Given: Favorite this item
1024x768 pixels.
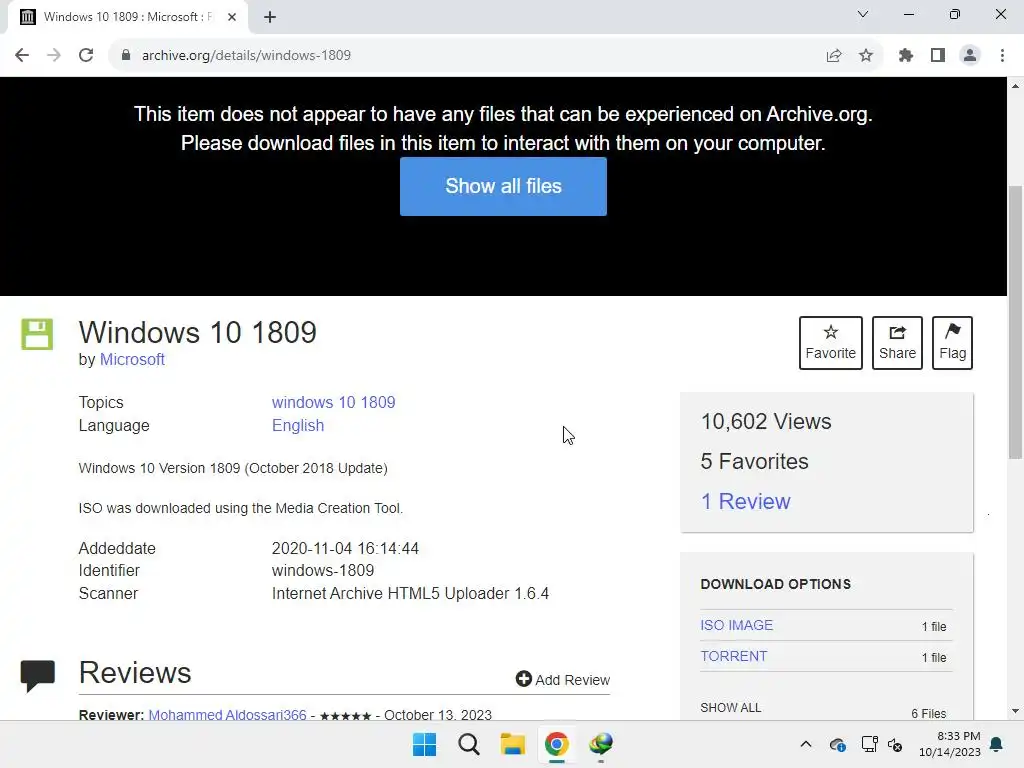Looking at the screenshot, I should coord(831,343).
